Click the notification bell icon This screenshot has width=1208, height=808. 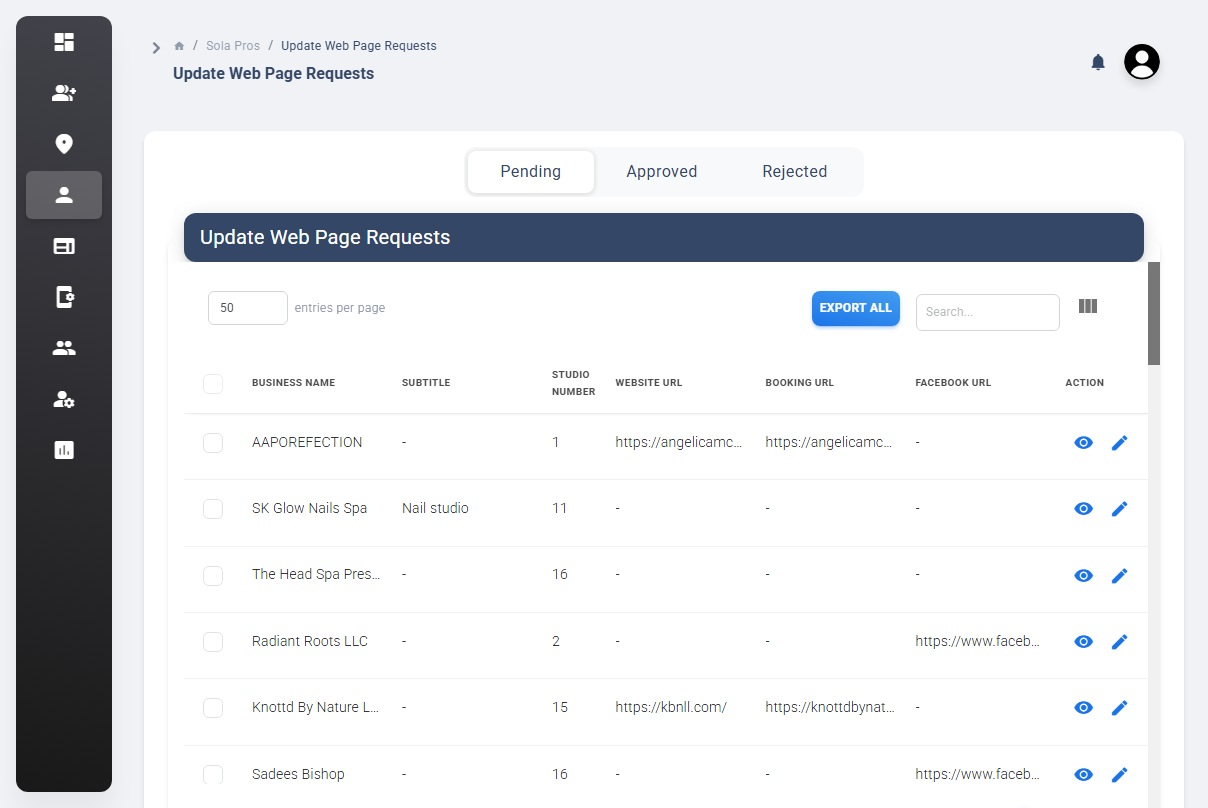point(1098,62)
